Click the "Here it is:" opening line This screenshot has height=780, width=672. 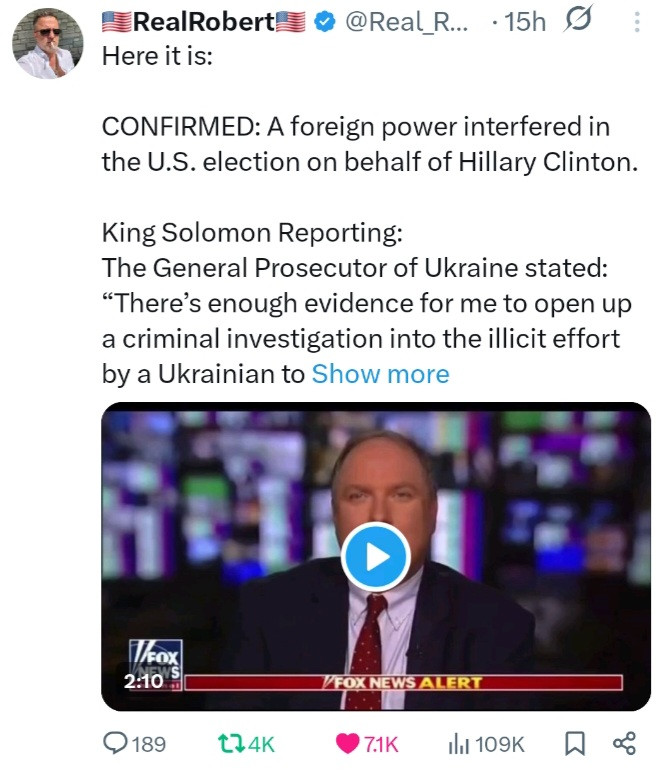158,54
